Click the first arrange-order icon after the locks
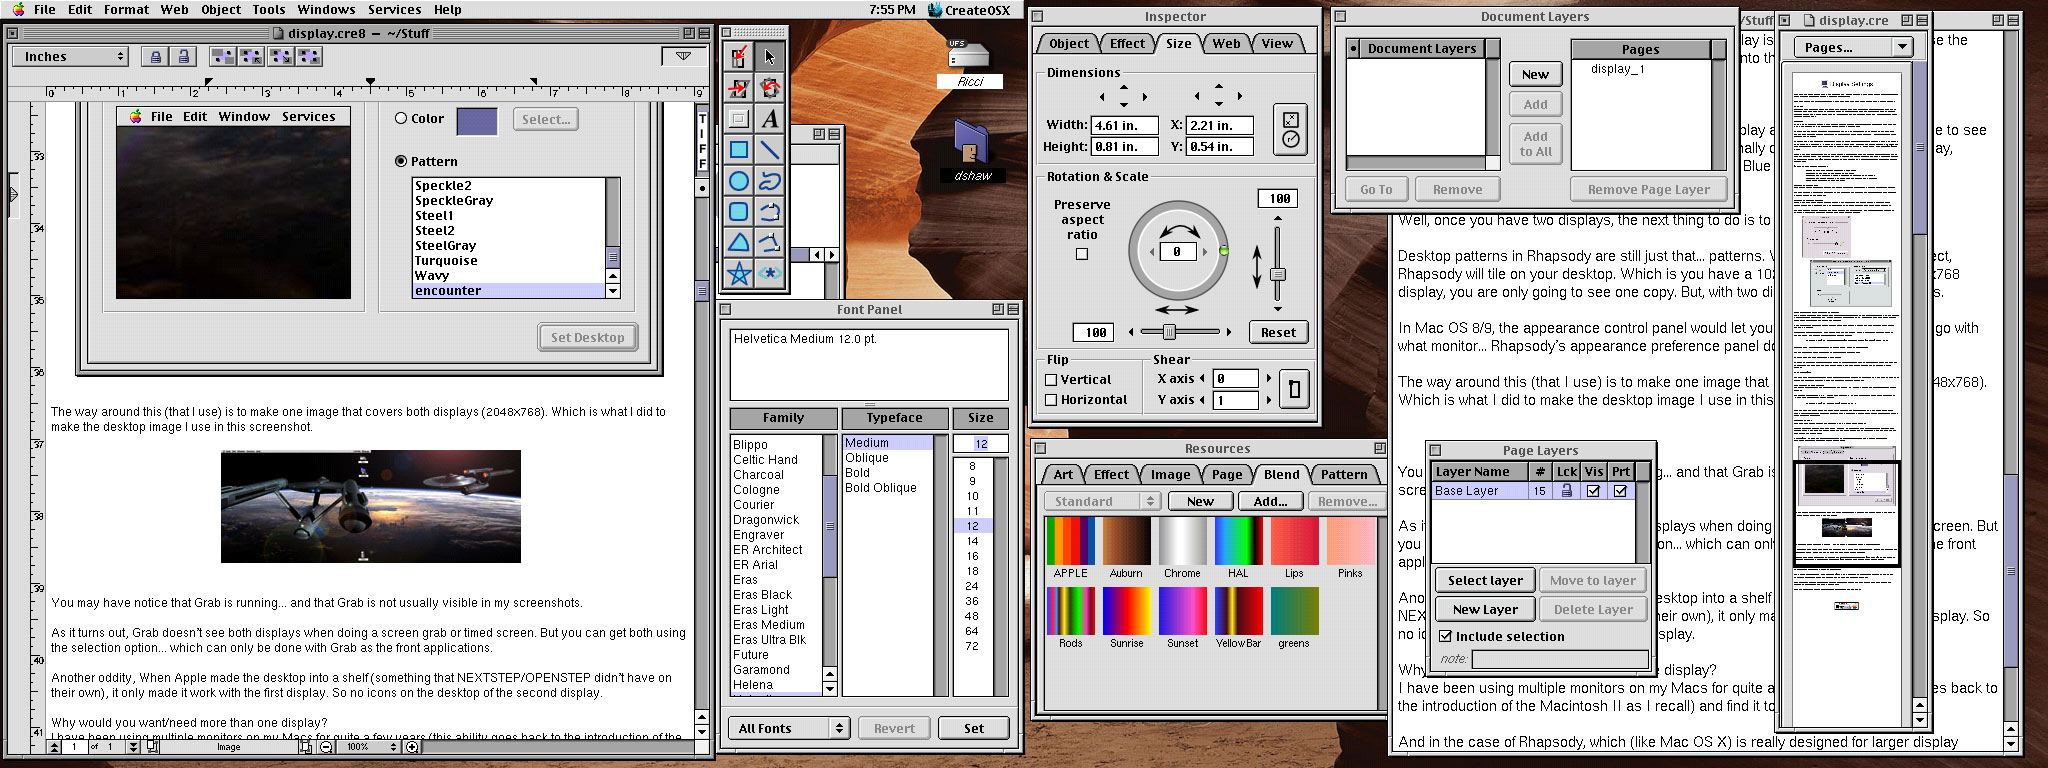Screen dimensions: 2048x768 pos(223,57)
